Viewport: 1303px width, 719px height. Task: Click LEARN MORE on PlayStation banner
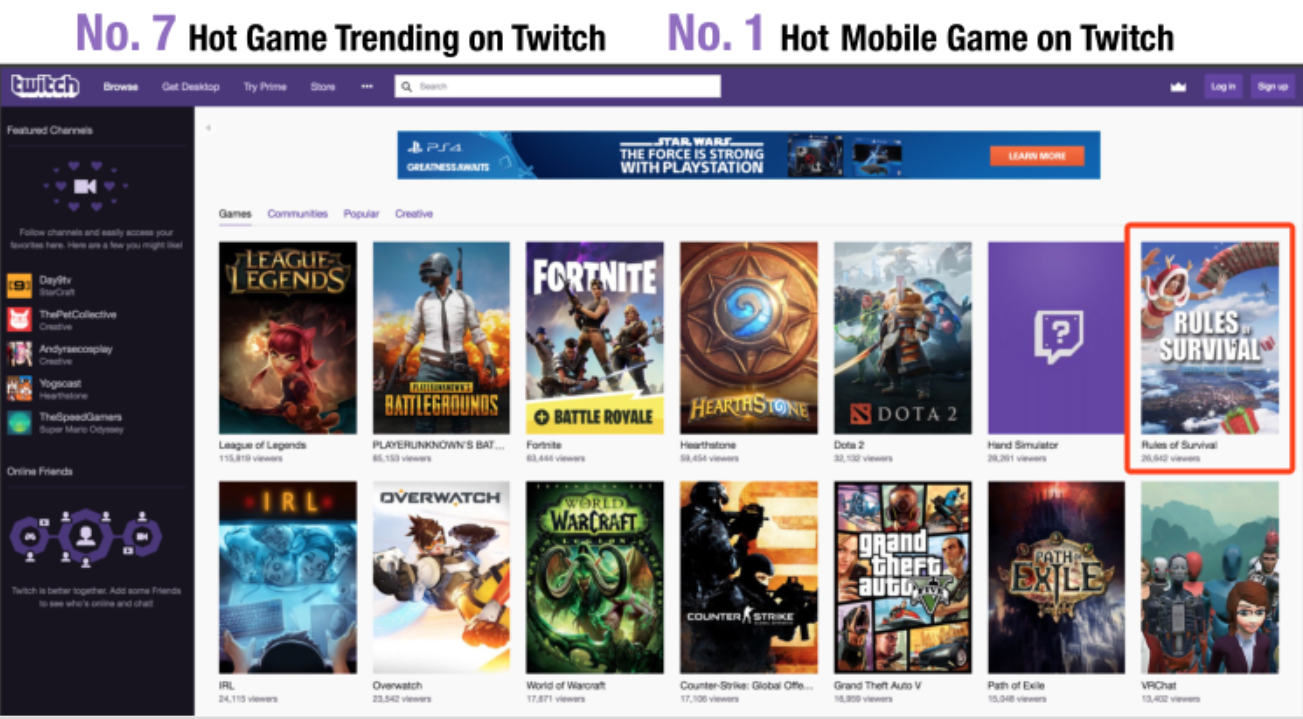coord(1037,156)
